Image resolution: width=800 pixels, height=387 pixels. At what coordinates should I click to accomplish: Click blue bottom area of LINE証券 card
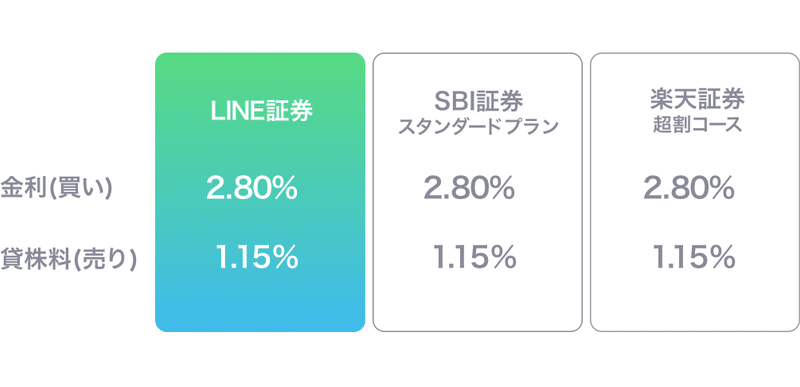tap(260, 306)
